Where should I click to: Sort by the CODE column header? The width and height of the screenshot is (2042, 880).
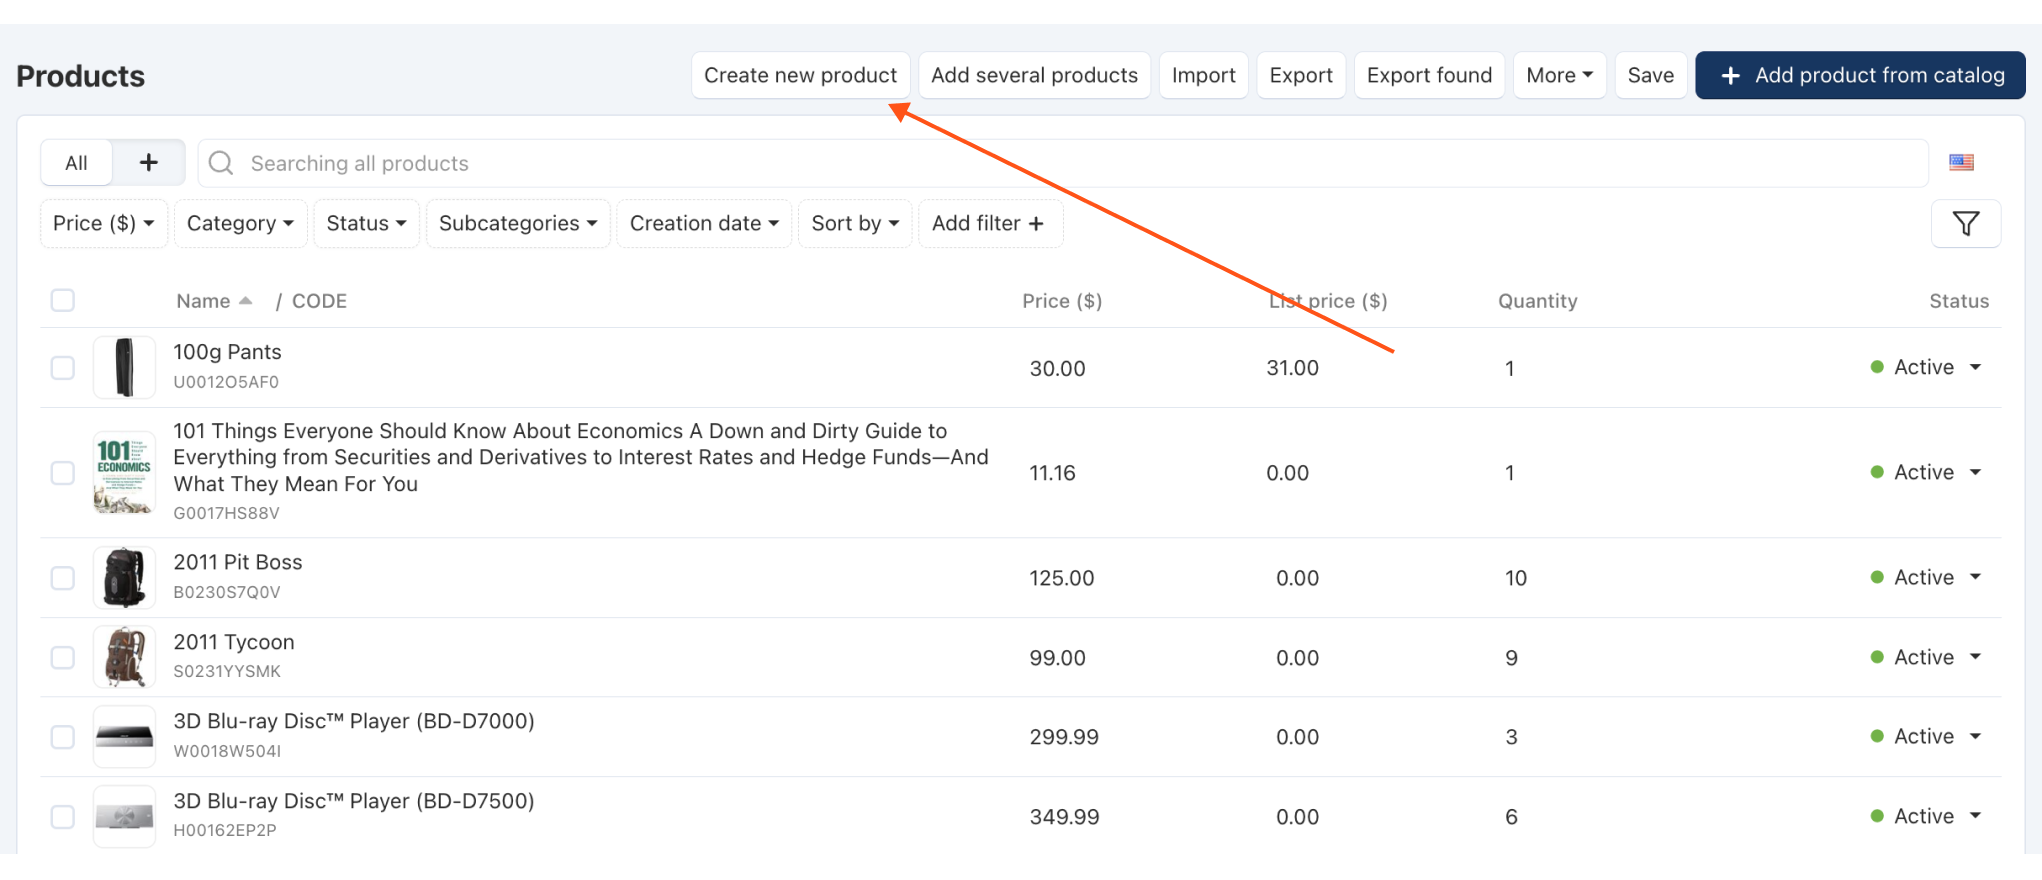(x=319, y=301)
